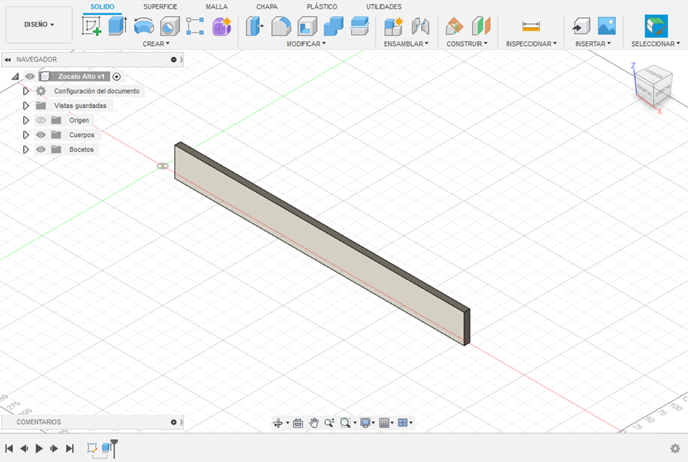The width and height of the screenshot is (688, 462).
Task: Select the Create Sketch tool
Action: pyautogui.click(x=91, y=26)
